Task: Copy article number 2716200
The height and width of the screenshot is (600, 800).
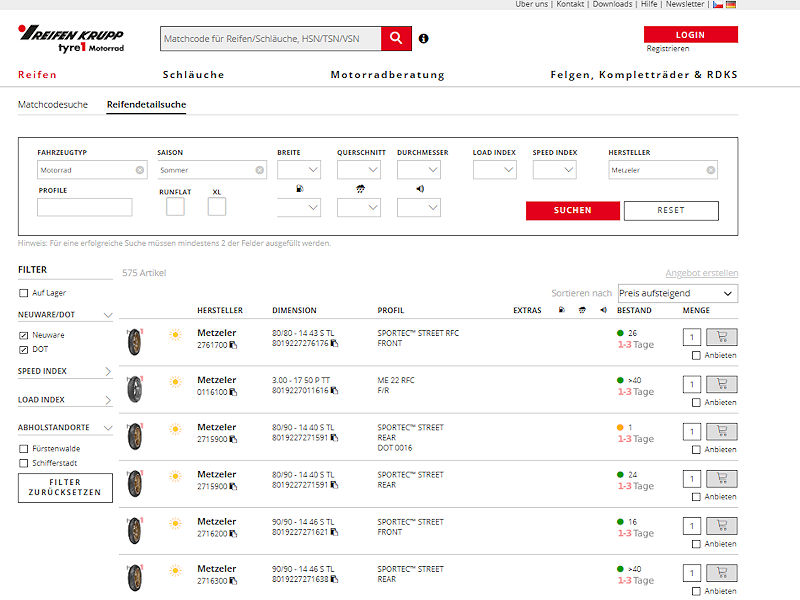Action: click(233, 534)
